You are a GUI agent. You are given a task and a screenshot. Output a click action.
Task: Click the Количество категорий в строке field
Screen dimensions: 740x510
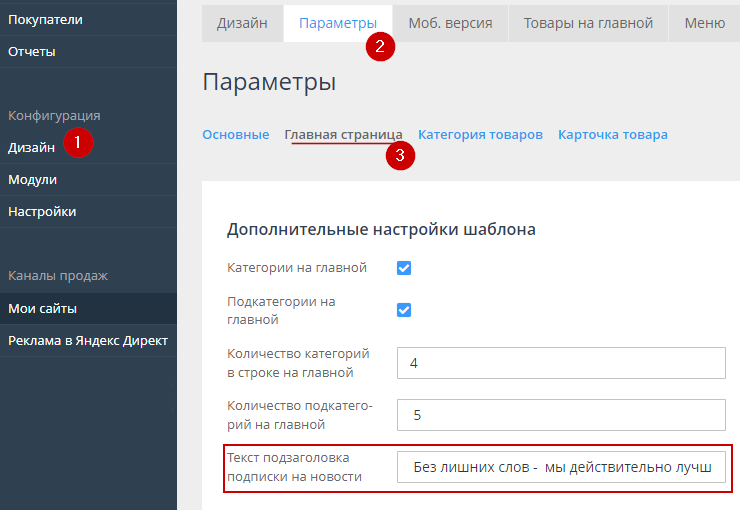(560, 363)
